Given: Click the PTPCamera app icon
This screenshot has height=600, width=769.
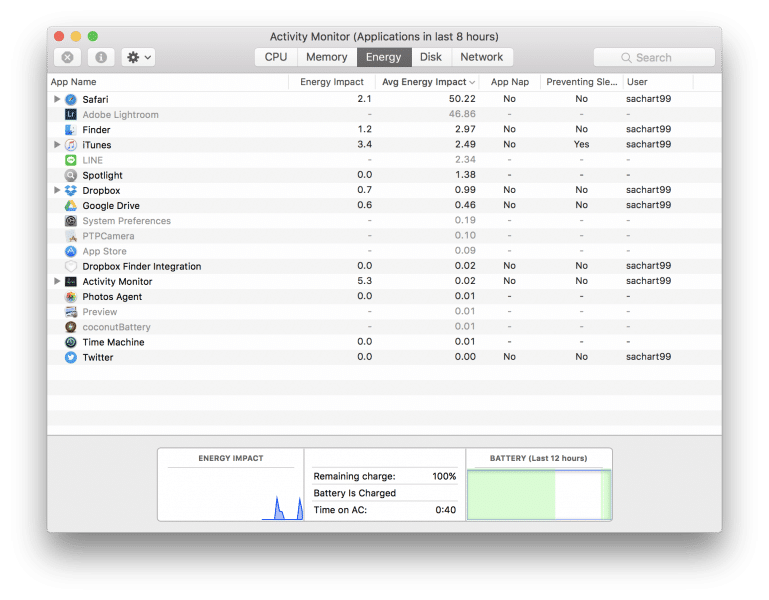Looking at the screenshot, I should coord(71,236).
